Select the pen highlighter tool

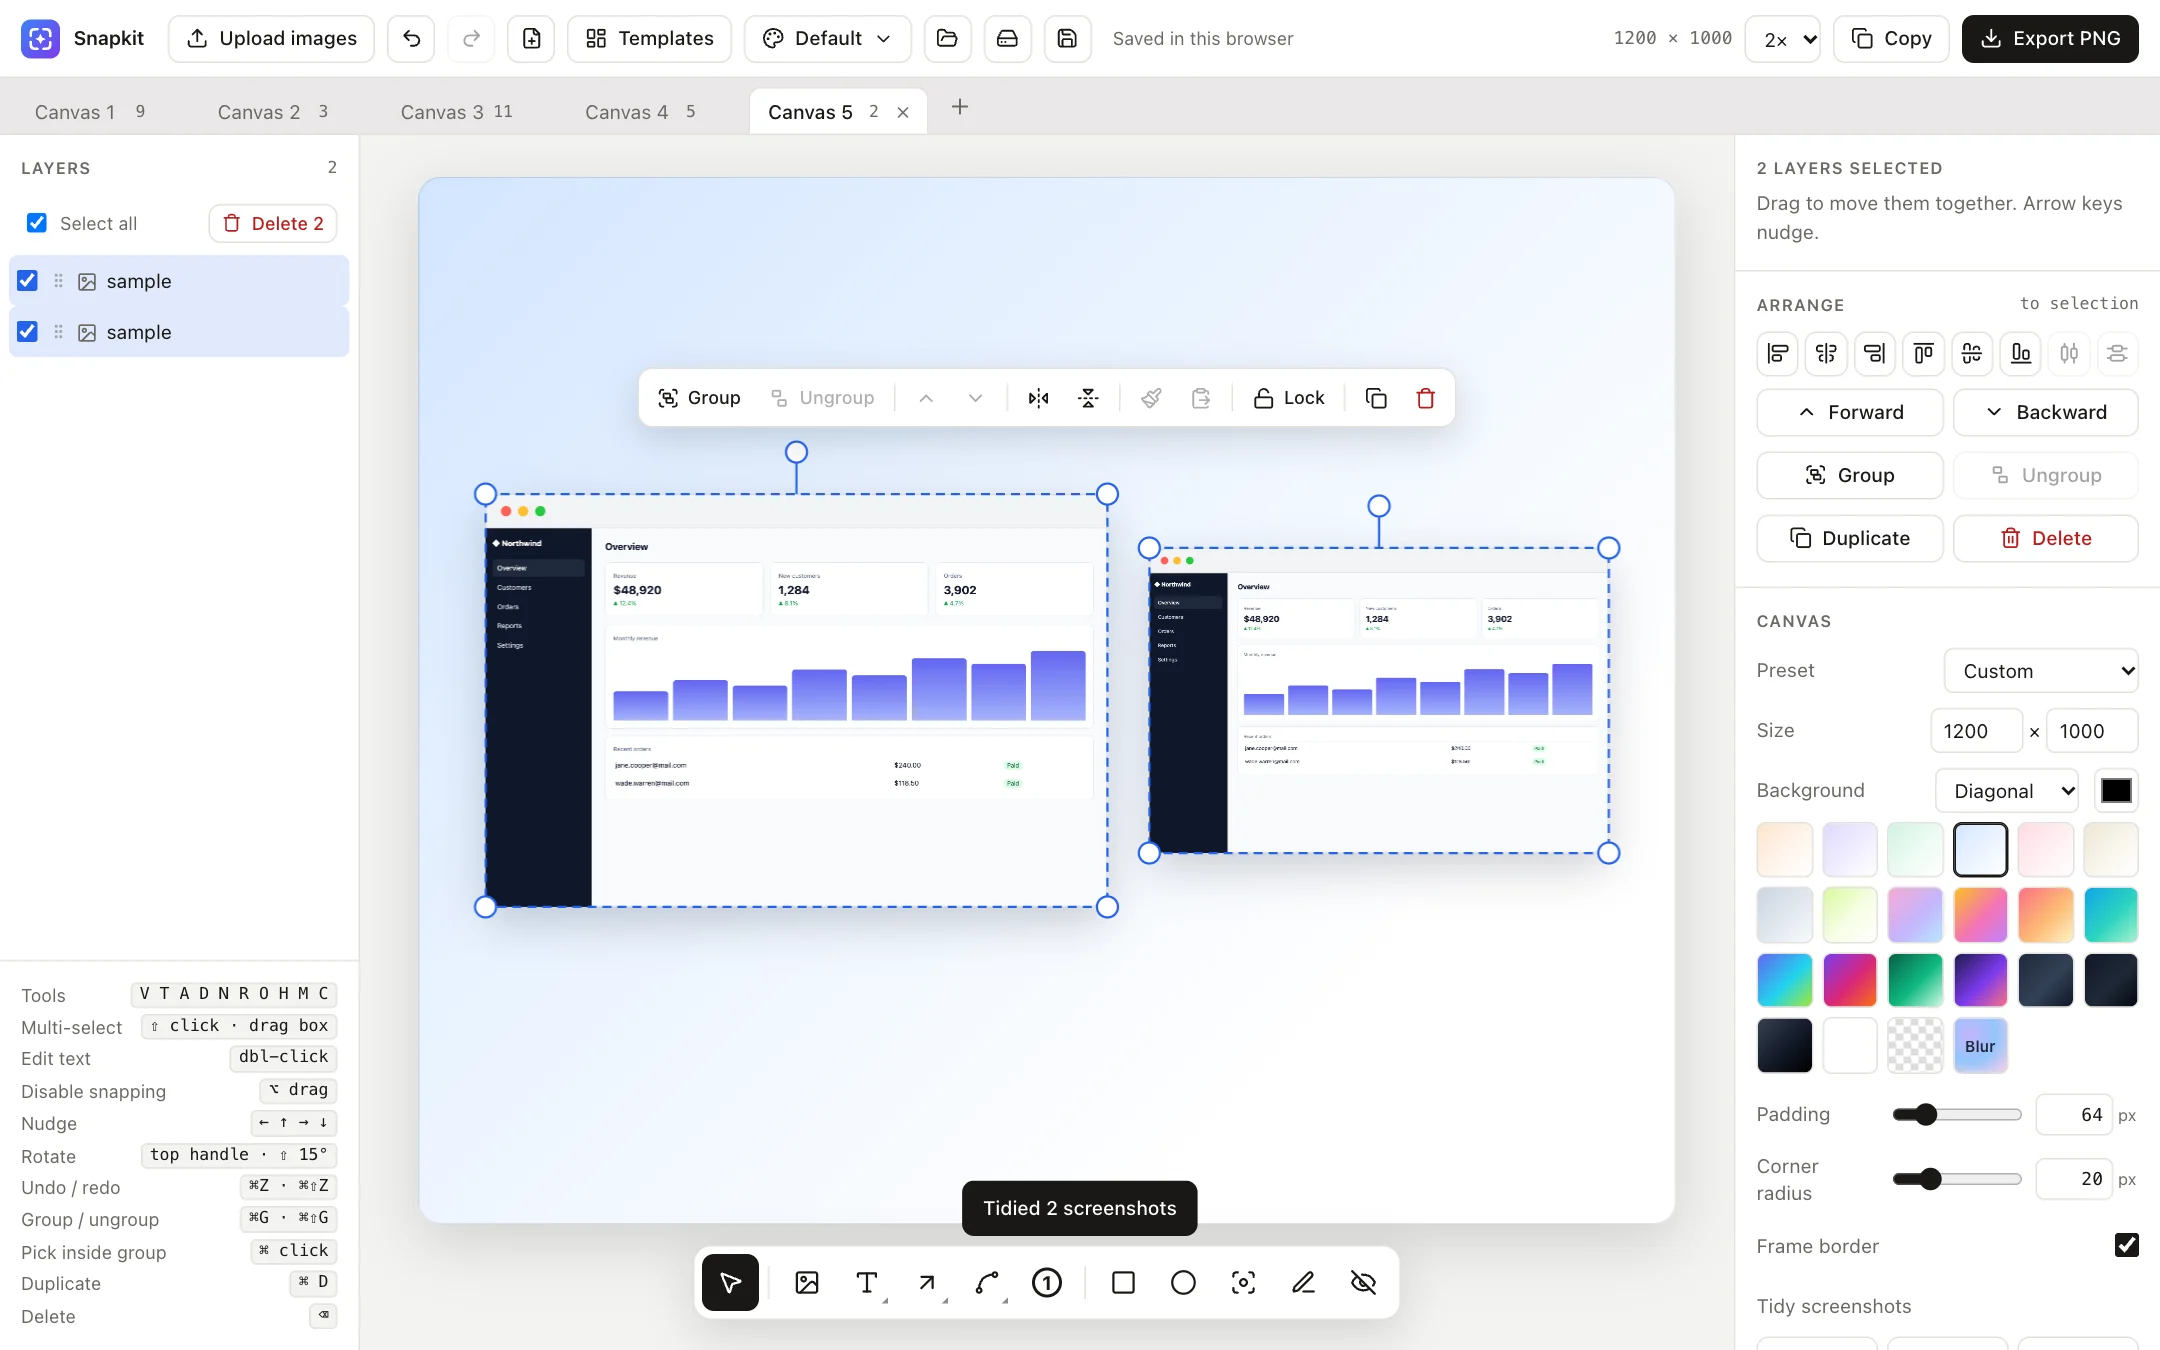tap(1303, 1282)
